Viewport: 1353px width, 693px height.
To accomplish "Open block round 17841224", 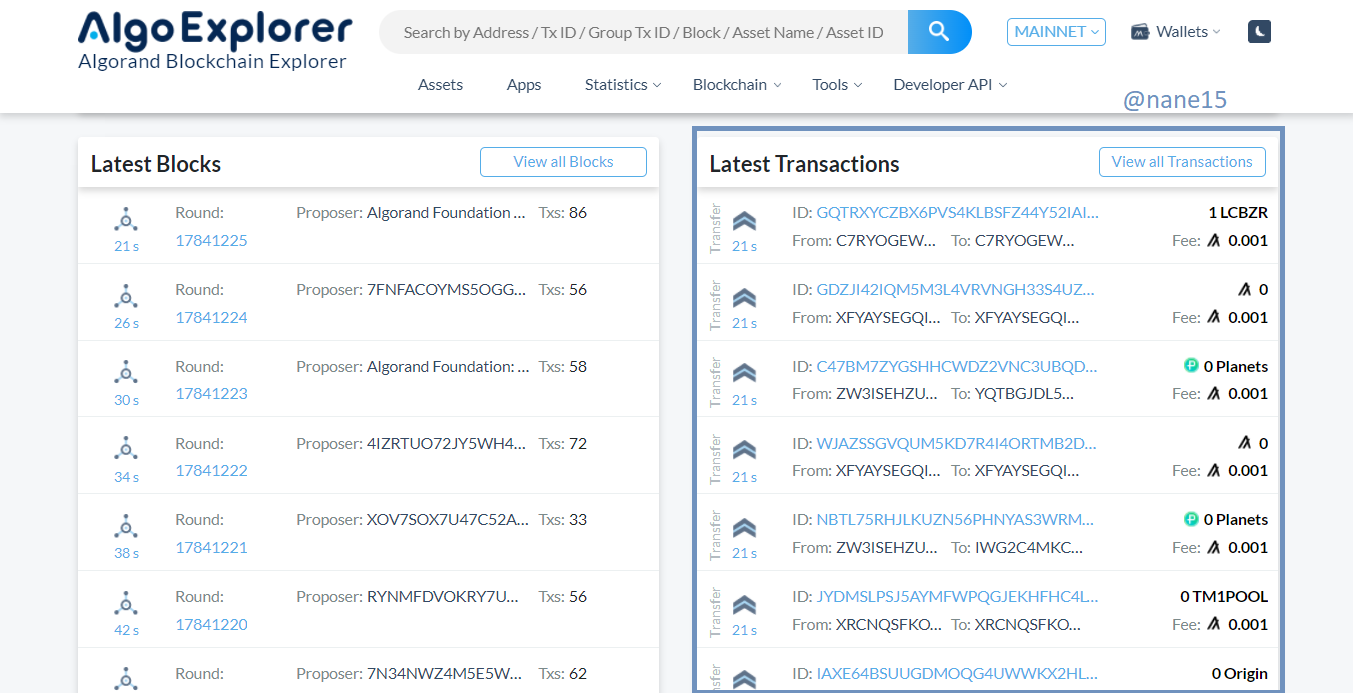I will pos(212,317).
